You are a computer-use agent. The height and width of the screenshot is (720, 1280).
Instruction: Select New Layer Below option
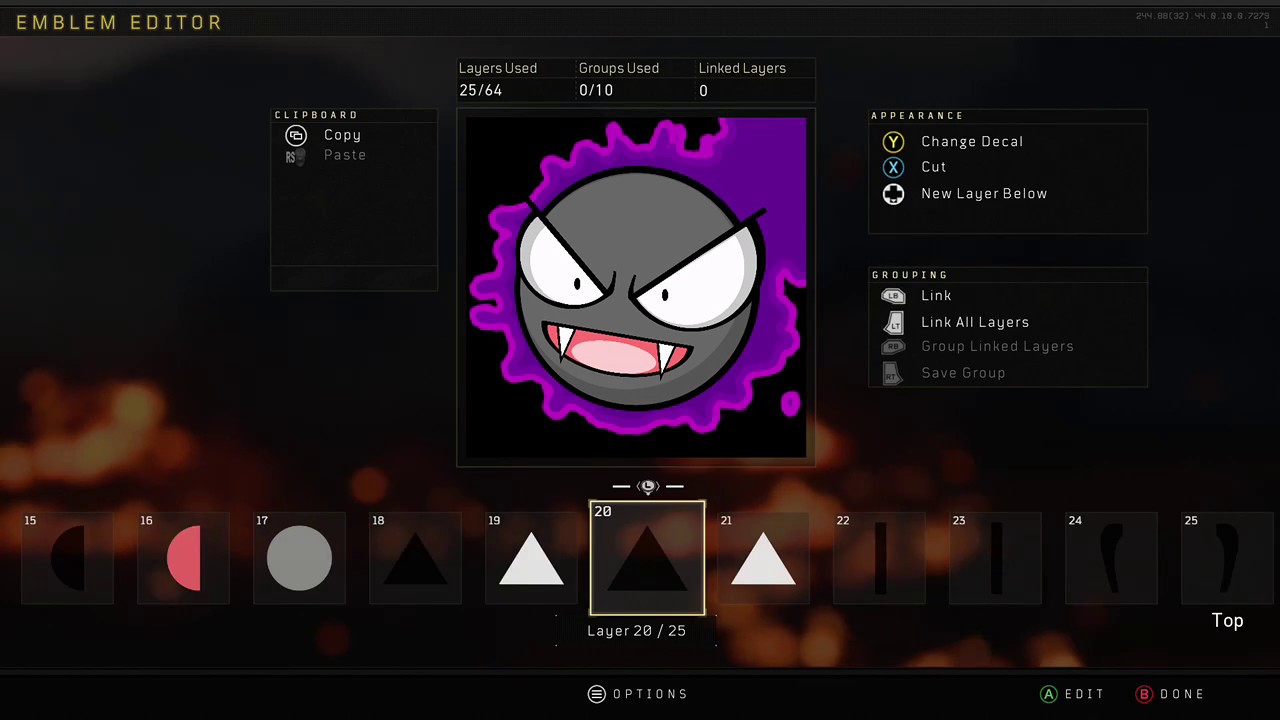click(x=984, y=194)
